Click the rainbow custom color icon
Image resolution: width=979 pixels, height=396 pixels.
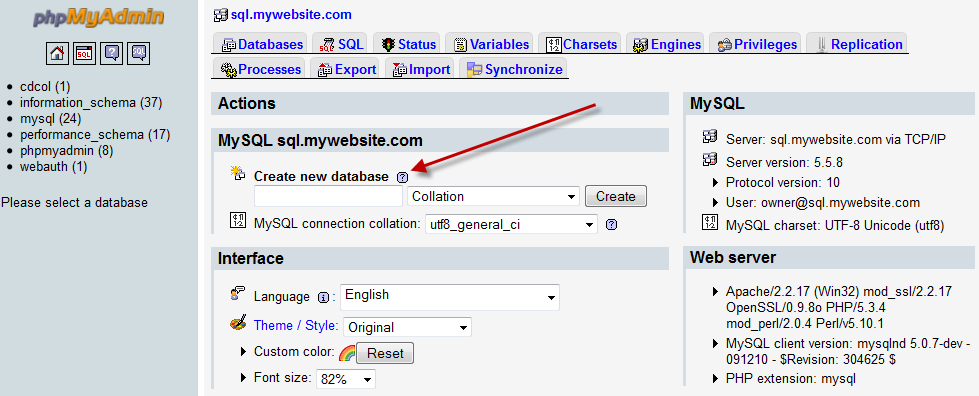coord(347,354)
